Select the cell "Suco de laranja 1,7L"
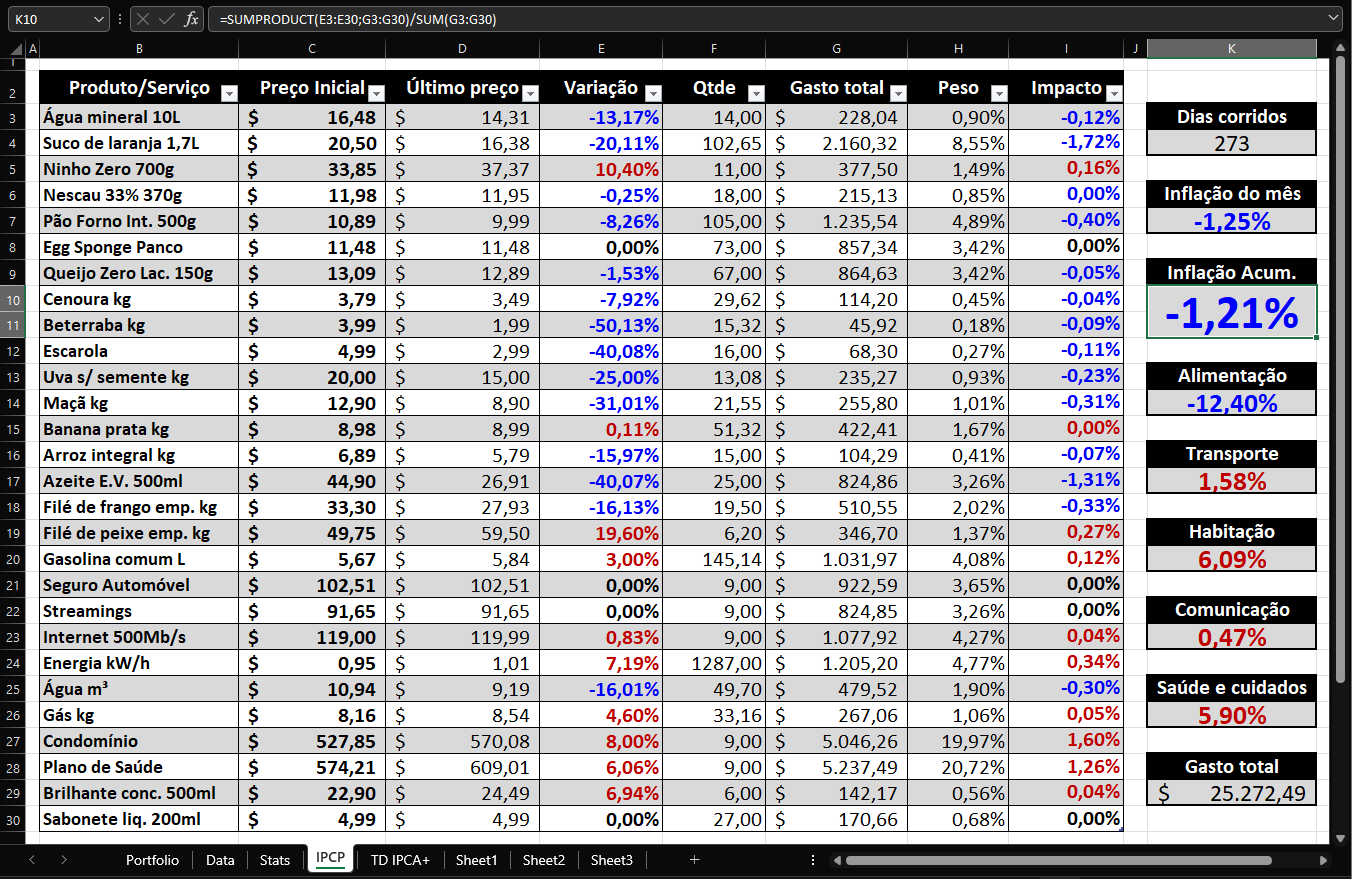Image resolution: width=1352 pixels, height=879 pixels. pos(139,143)
